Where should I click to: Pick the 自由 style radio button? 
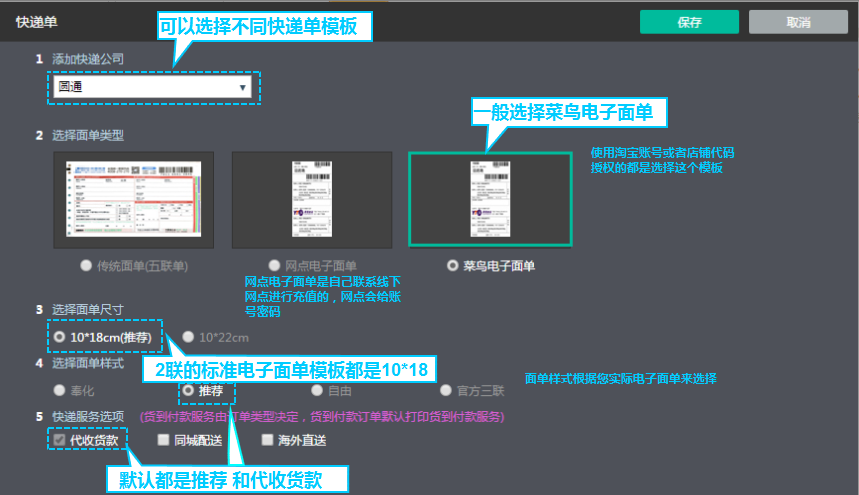[x=317, y=390]
